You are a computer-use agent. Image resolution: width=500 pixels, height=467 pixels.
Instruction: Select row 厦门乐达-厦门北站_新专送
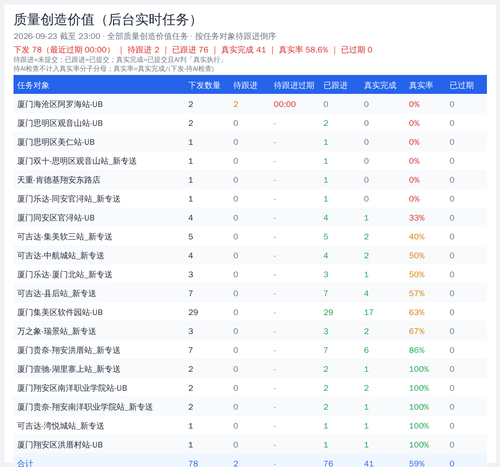click(250, 274)
